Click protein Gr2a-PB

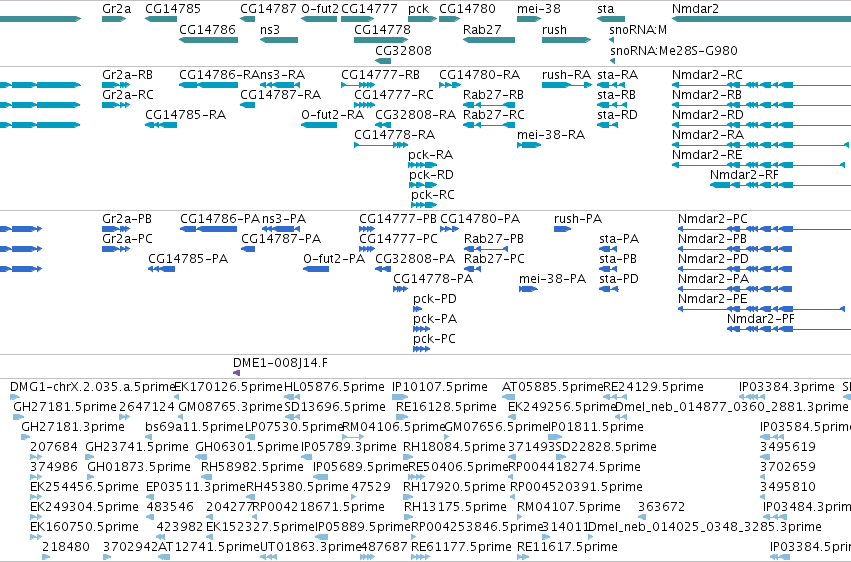[116, 229]
